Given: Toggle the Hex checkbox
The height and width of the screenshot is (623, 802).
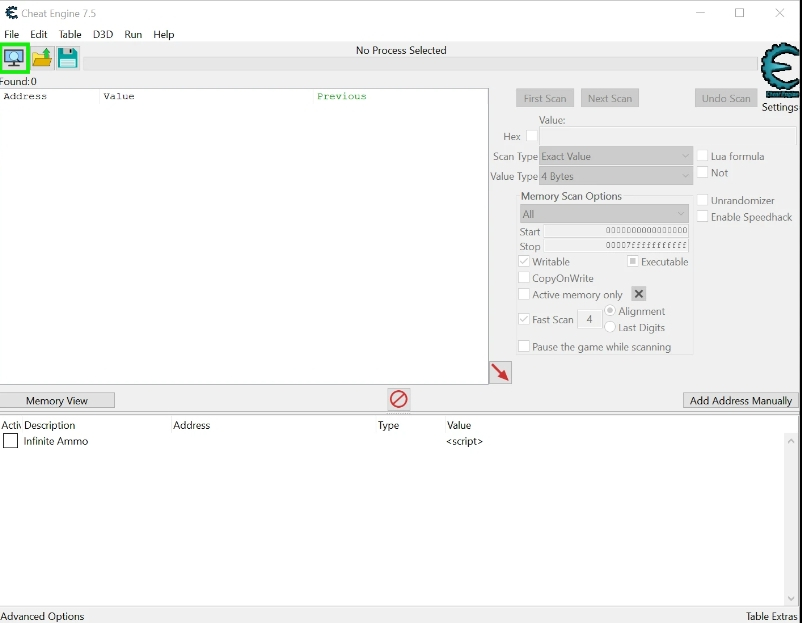Looking at the screenshot, I should (532, 136).
